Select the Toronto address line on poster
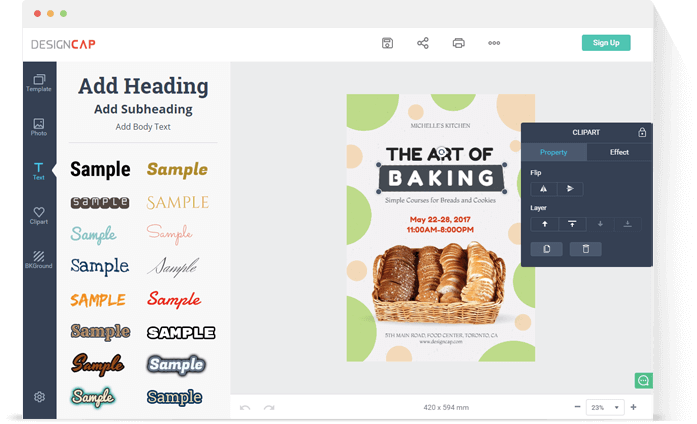 pyautogui.click(x=441, y=335)
